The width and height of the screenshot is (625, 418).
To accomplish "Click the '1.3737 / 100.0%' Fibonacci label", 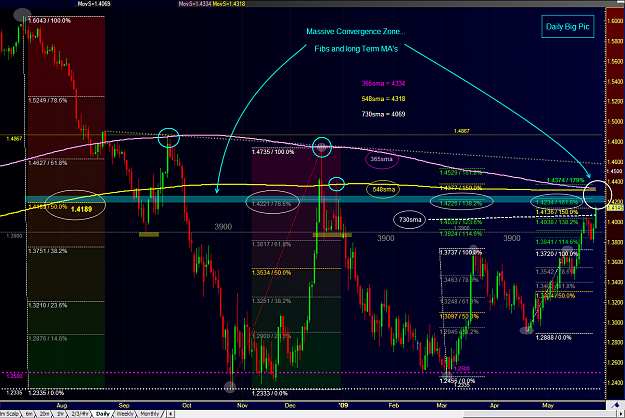I will pos(461,253).
